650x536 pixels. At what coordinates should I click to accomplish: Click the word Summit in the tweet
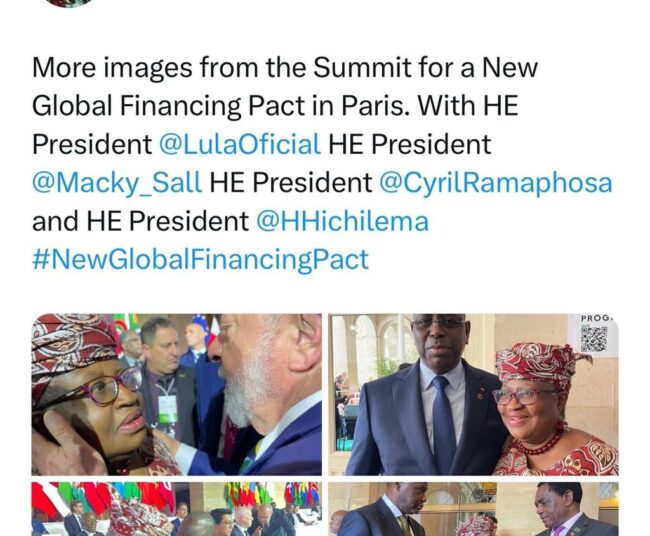coord(362,67)
